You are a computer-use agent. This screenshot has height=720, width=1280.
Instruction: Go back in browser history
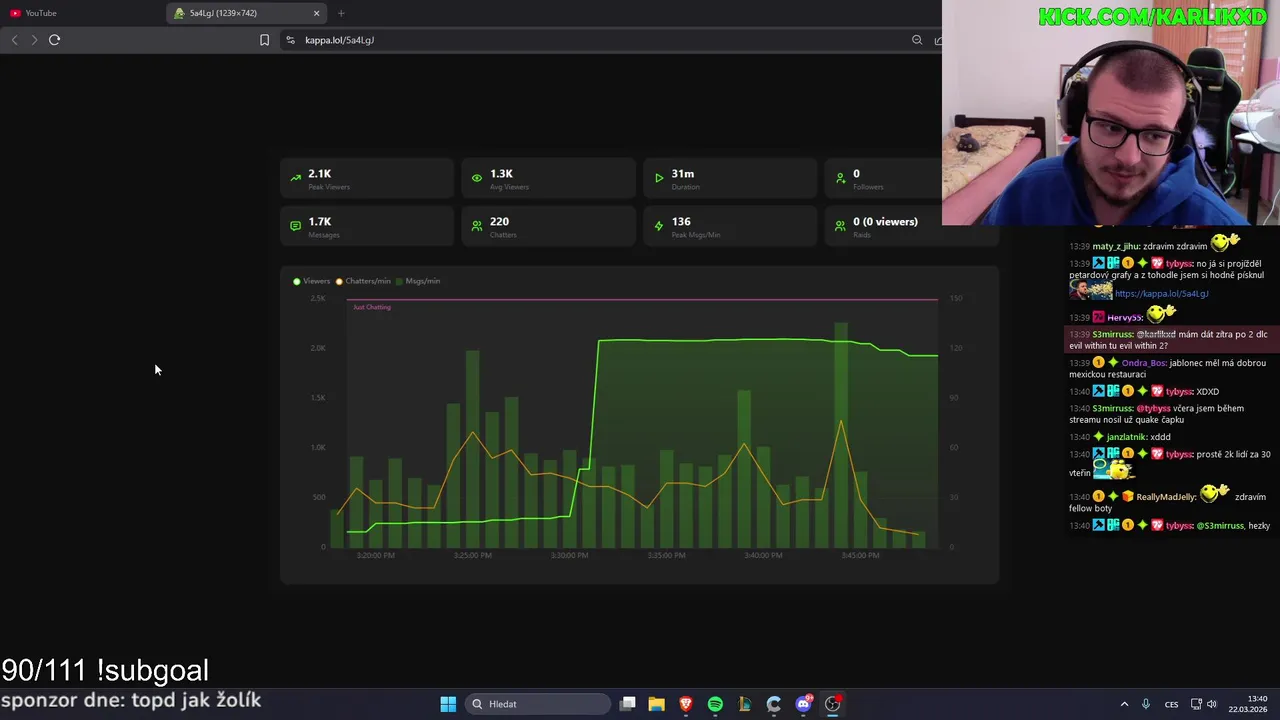[14, 40]
